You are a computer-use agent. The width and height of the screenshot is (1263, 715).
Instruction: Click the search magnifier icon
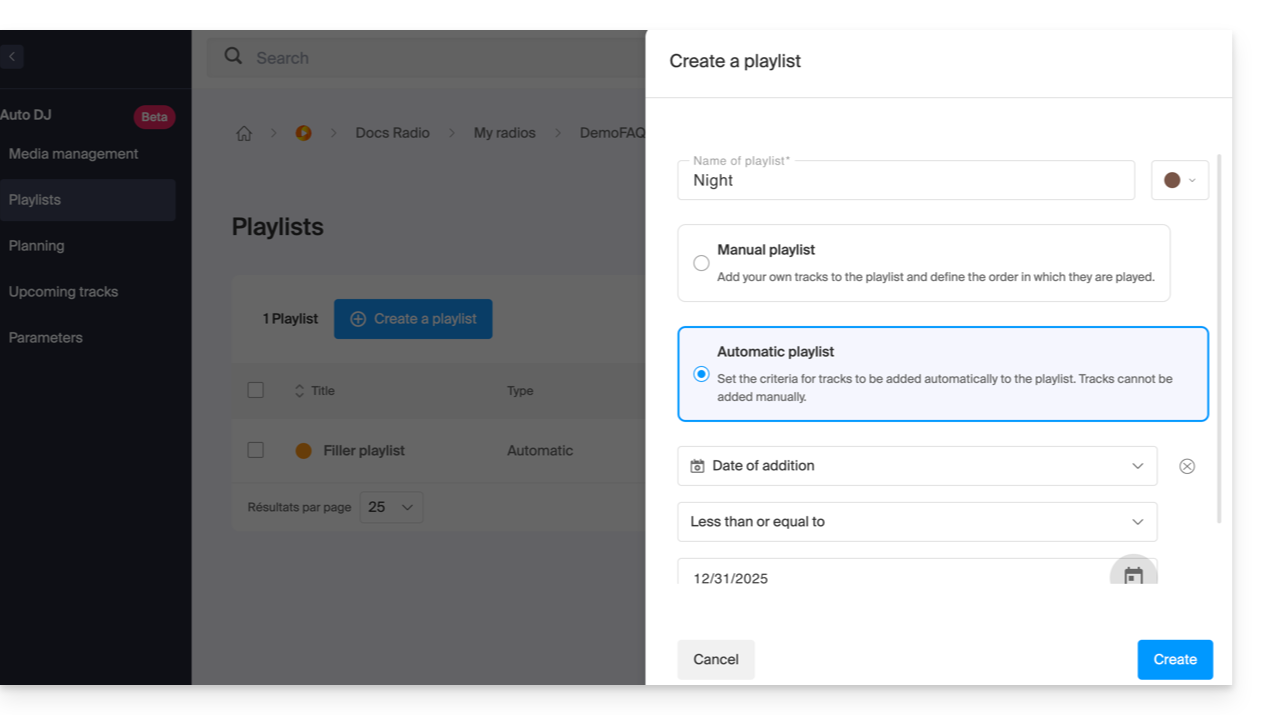[x=233, y=57]
